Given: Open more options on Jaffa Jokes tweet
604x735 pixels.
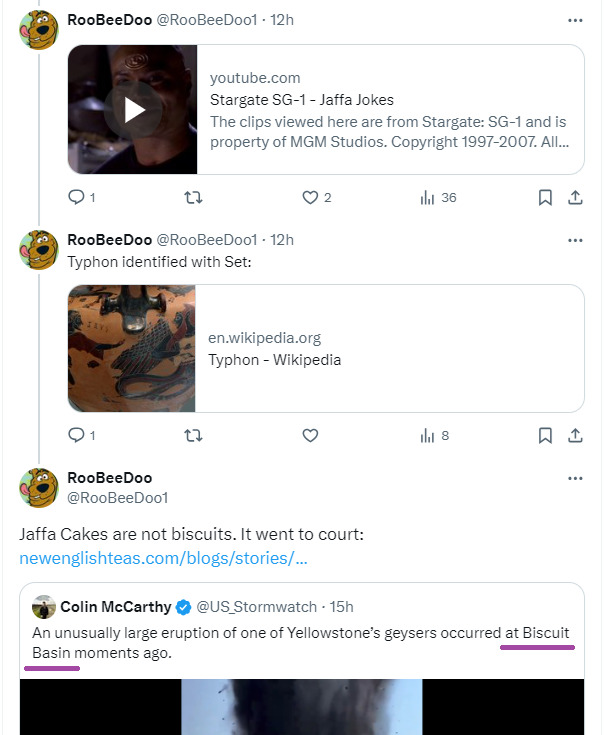Looking at the screenshot, I should 575,19.
